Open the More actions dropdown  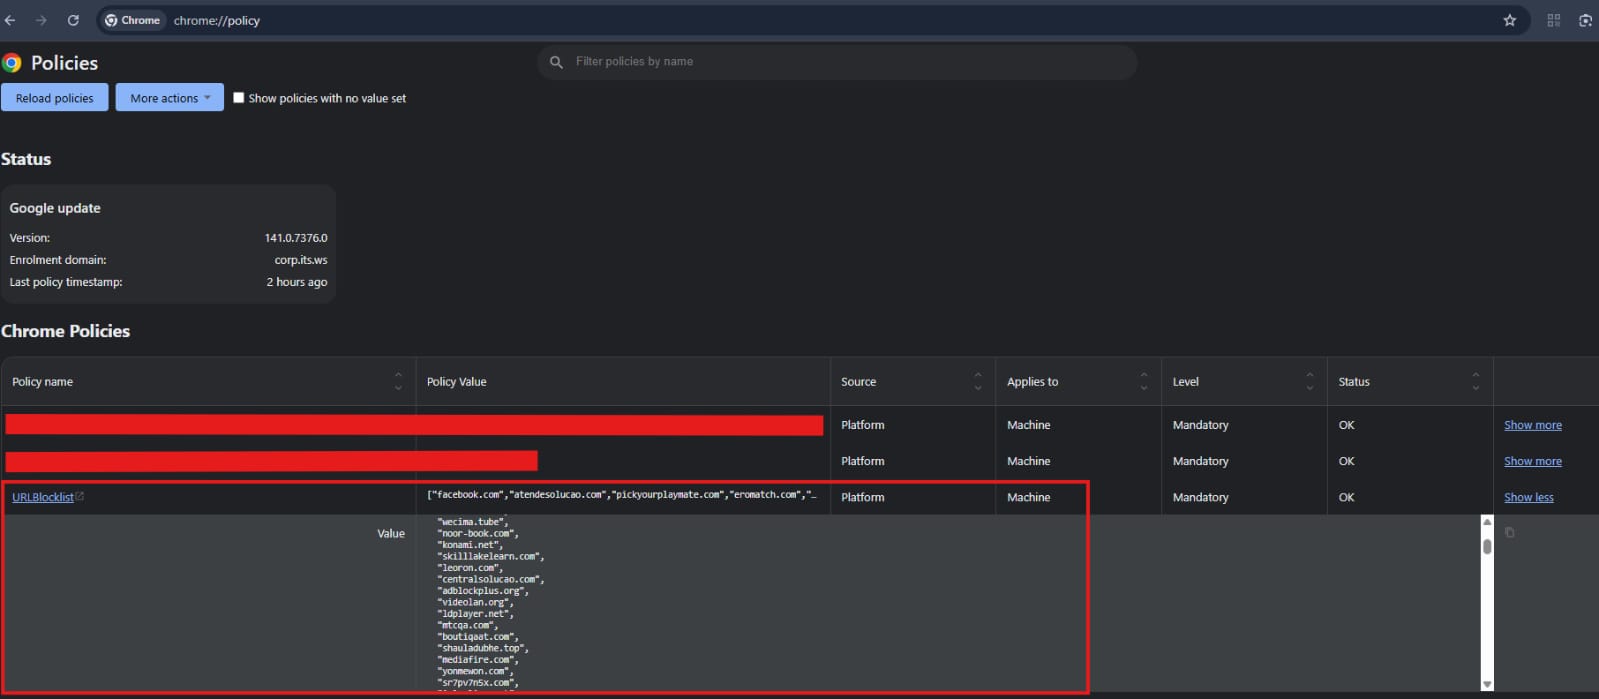(170, 98)
